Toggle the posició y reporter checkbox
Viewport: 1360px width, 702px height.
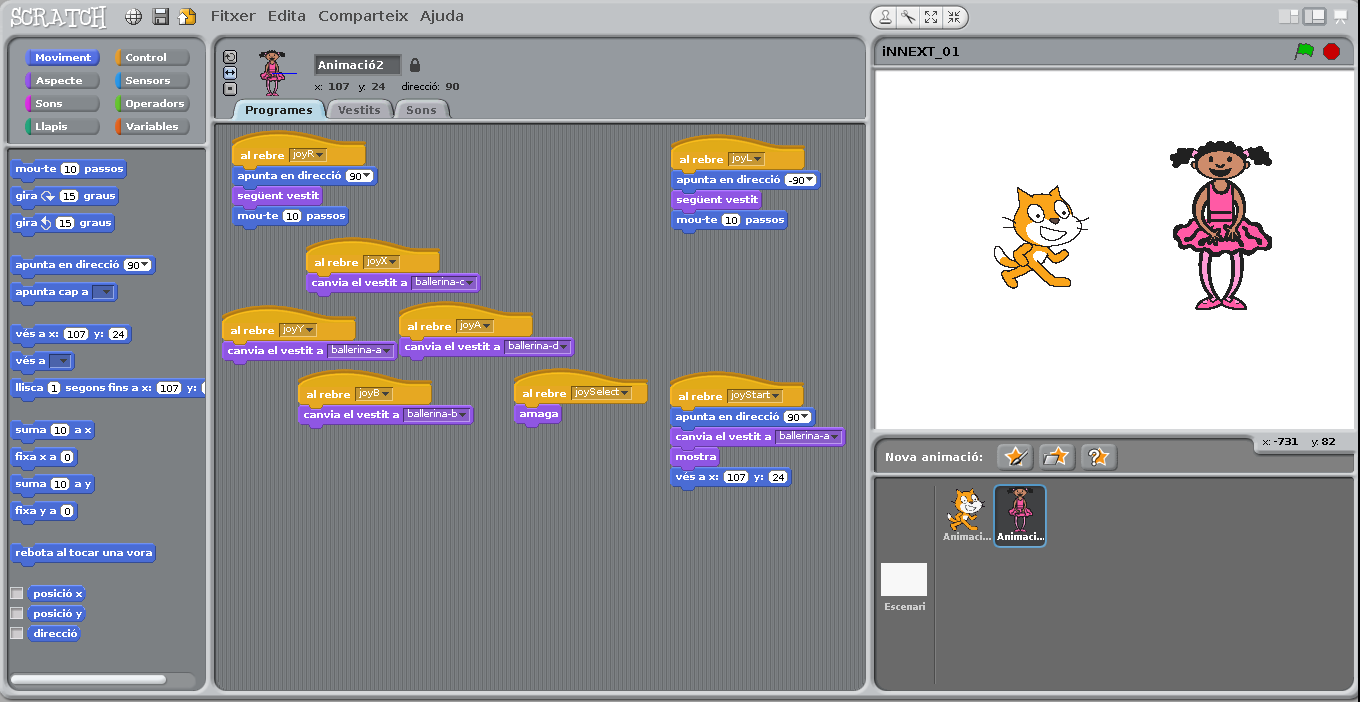(x=17, y=613)
